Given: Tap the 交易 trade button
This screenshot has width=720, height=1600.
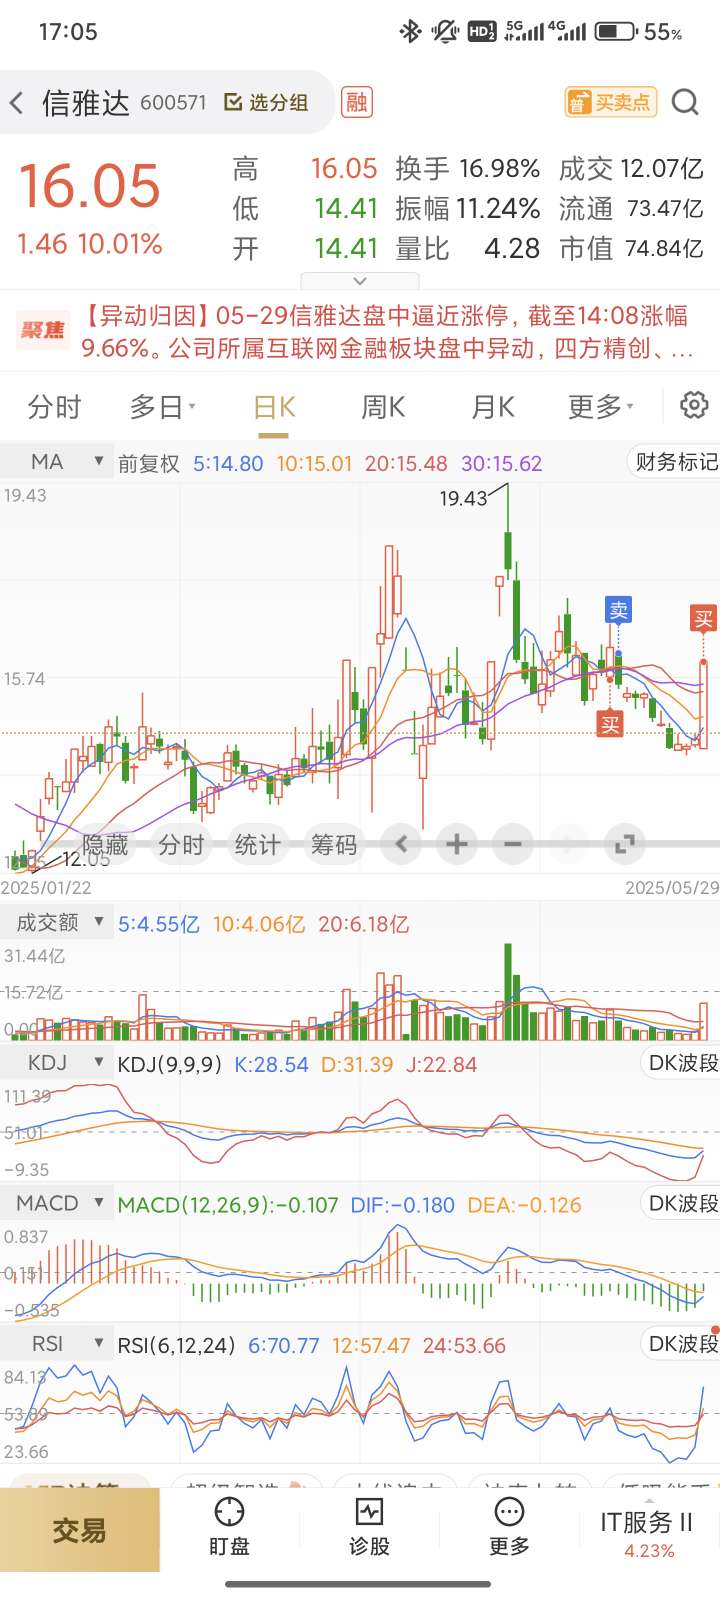Looking at the screenshot, I should click(x=79, y=1530).
